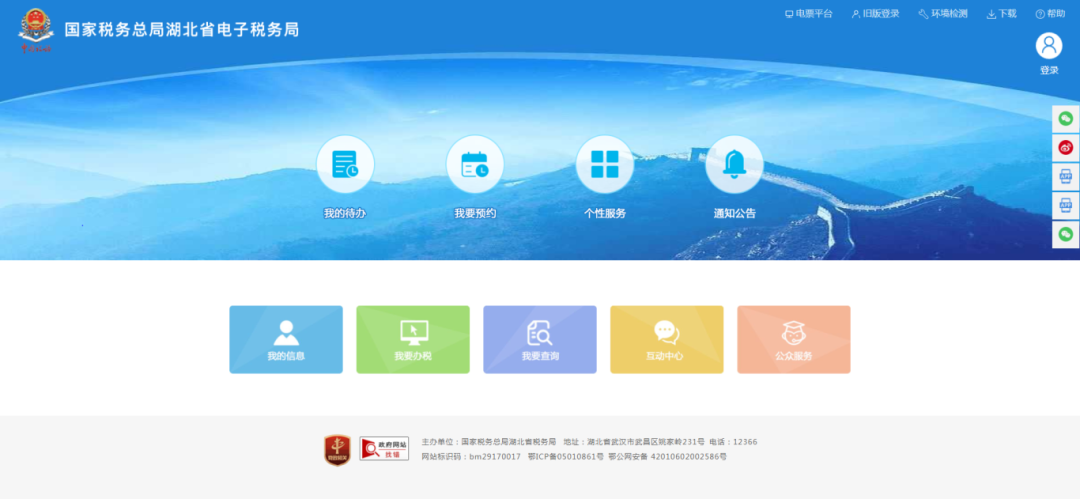
Task: Open the 我要预约 appointment calendar icon
Action: [475, 165]
